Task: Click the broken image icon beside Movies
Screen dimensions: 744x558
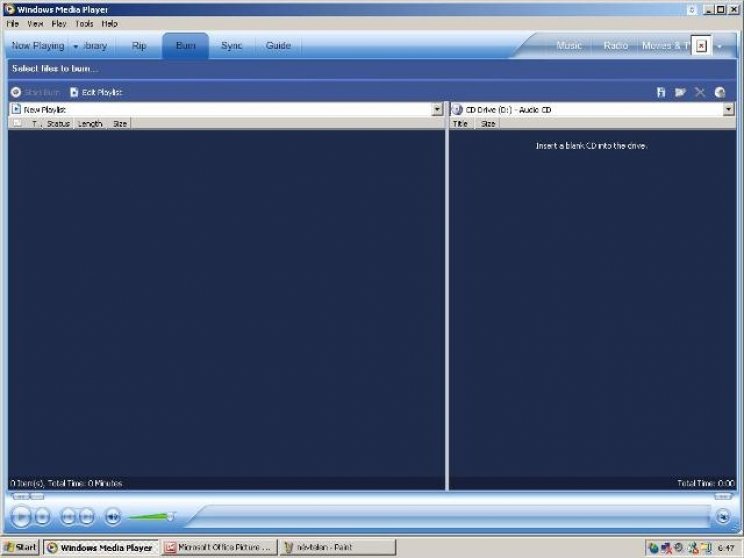Action: (701, 46)
